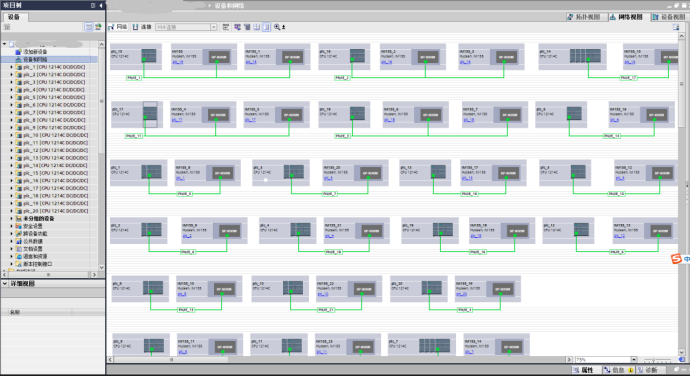The width and height of the screenshot is (691, 376).
Task: Switch to 拓扑视图 (Topology view) tab
Action: coord(583,17)
